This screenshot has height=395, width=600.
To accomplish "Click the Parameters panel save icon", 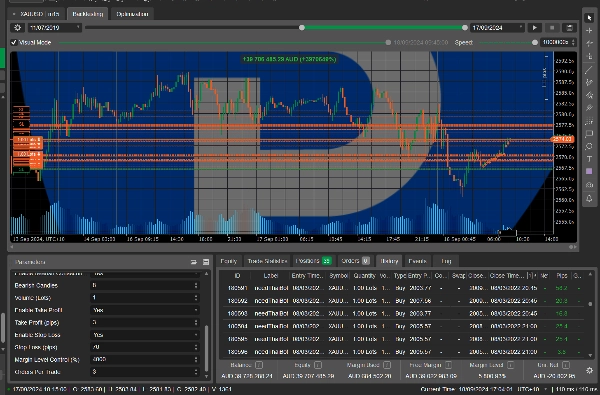I will (206, 262).
